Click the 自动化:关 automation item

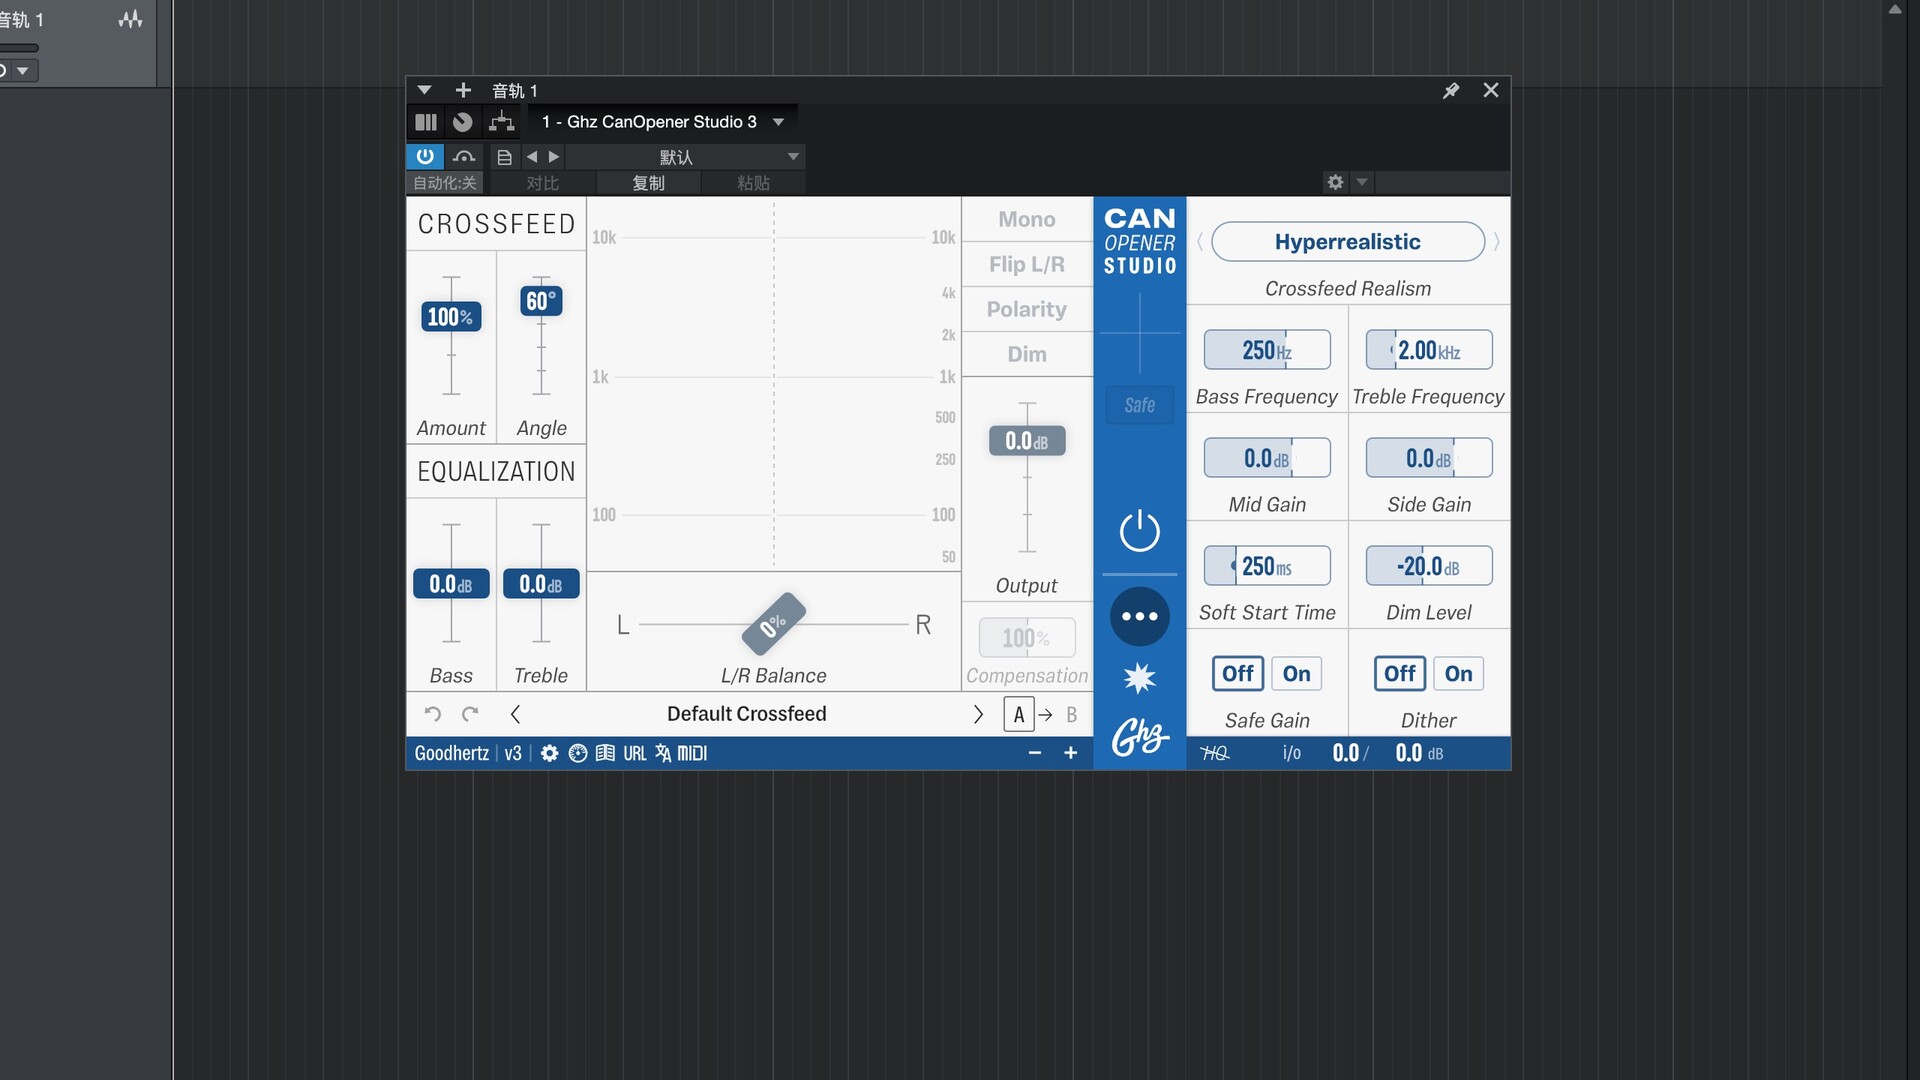pos(444,183)
